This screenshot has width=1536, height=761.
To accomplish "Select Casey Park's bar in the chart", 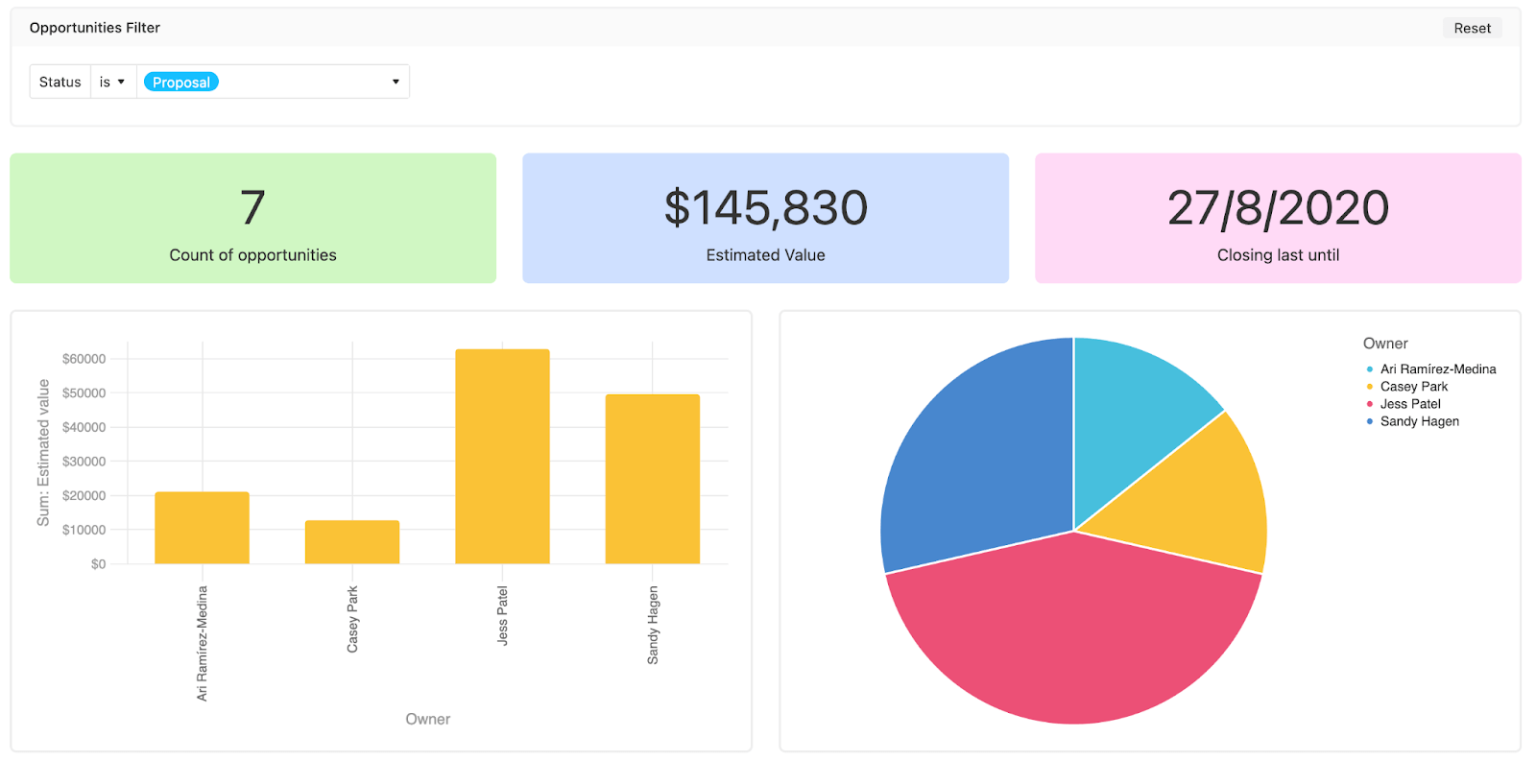I will 352,540.
